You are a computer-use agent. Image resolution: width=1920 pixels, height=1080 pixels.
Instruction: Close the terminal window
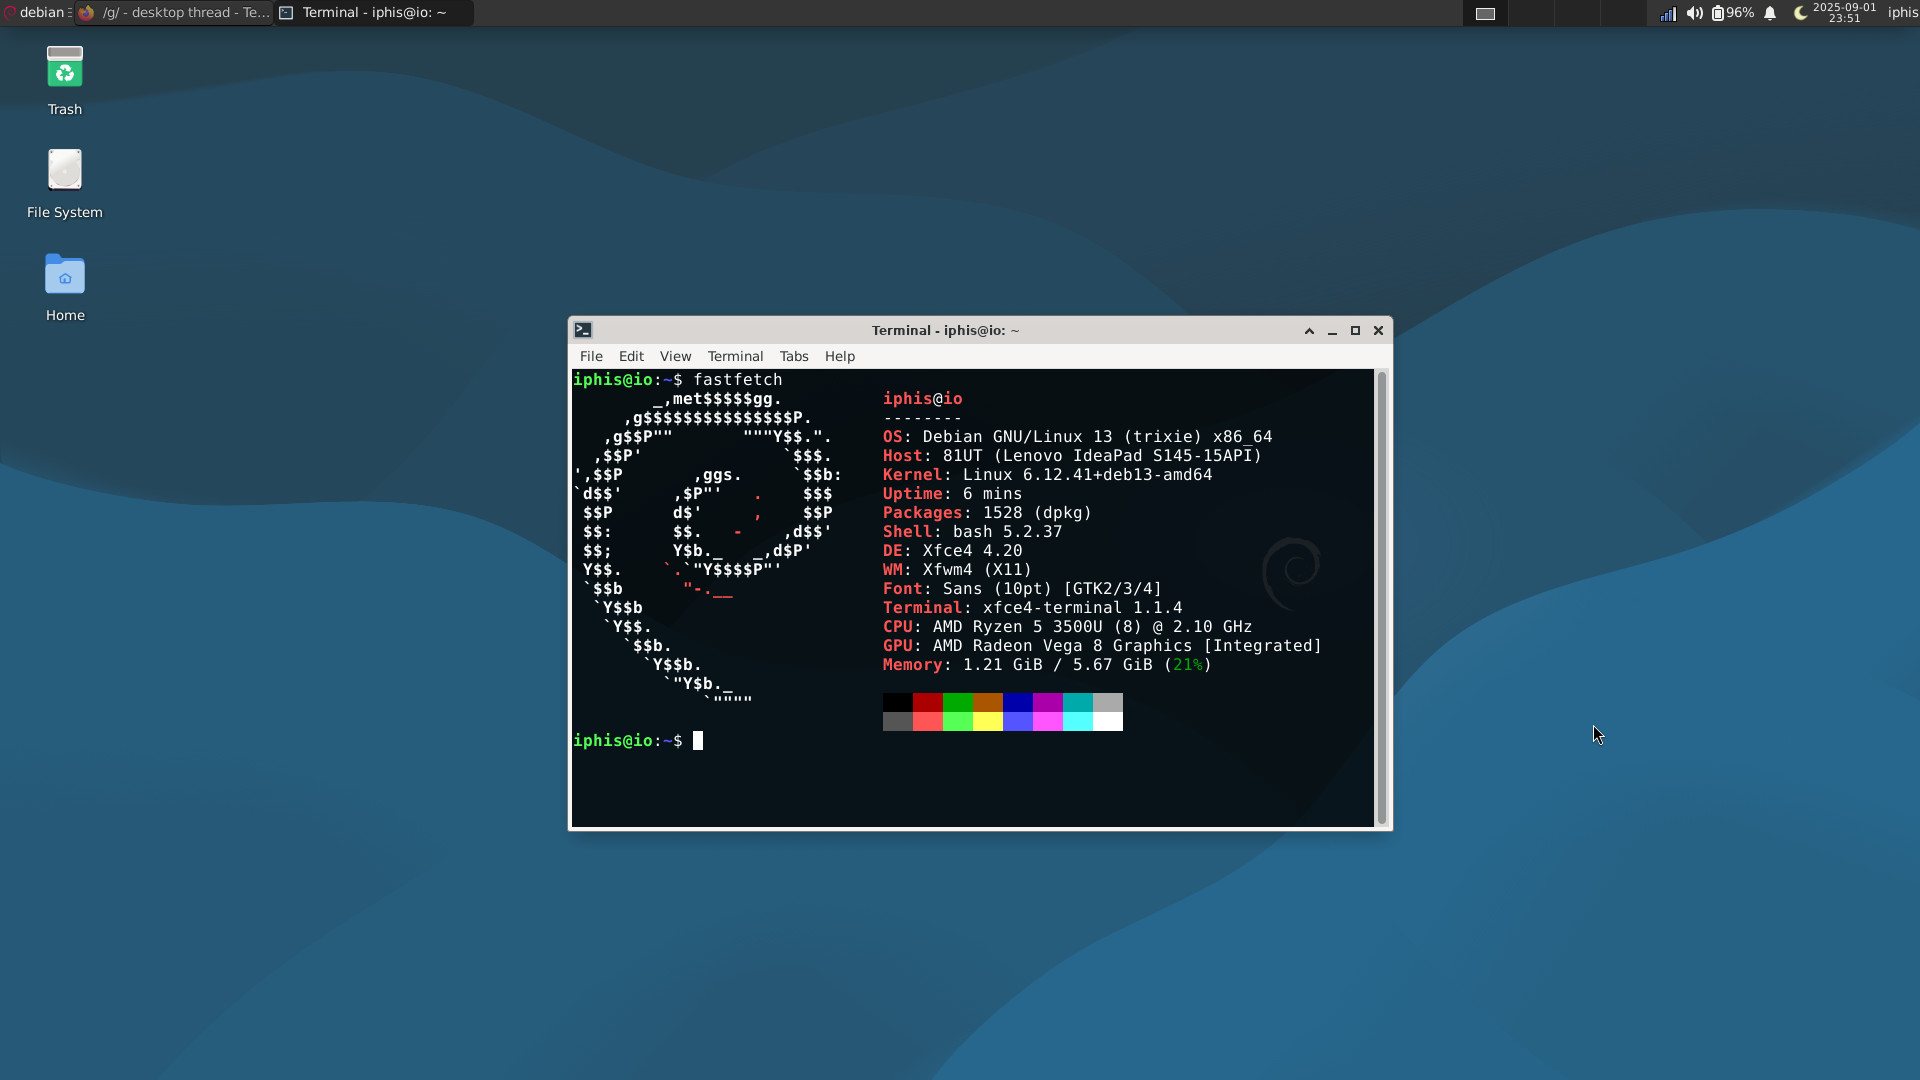(x=1378, y=331)
